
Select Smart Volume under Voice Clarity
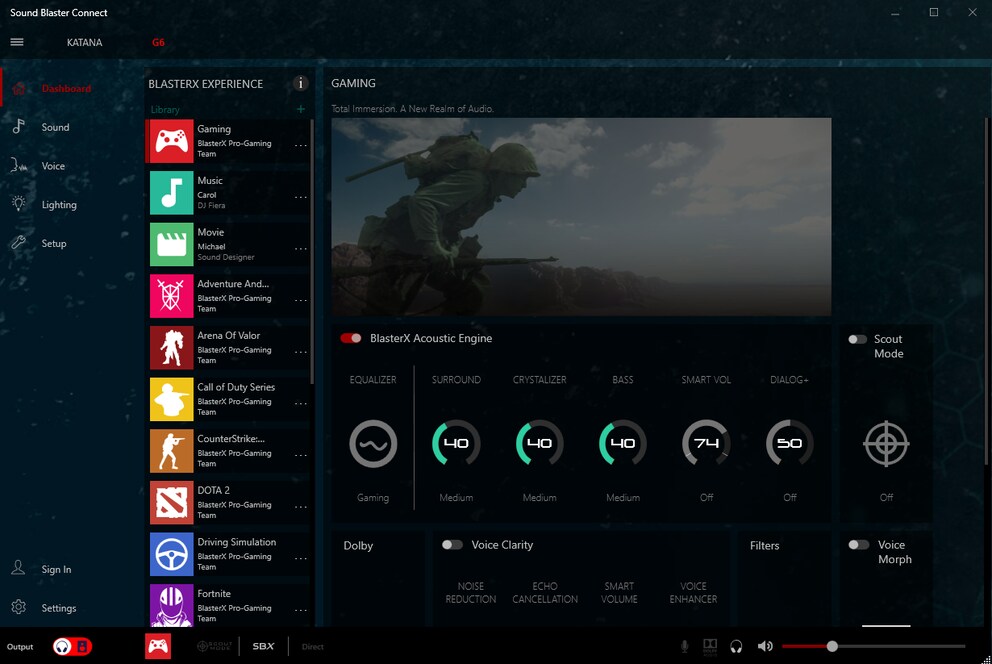[619, 593]
